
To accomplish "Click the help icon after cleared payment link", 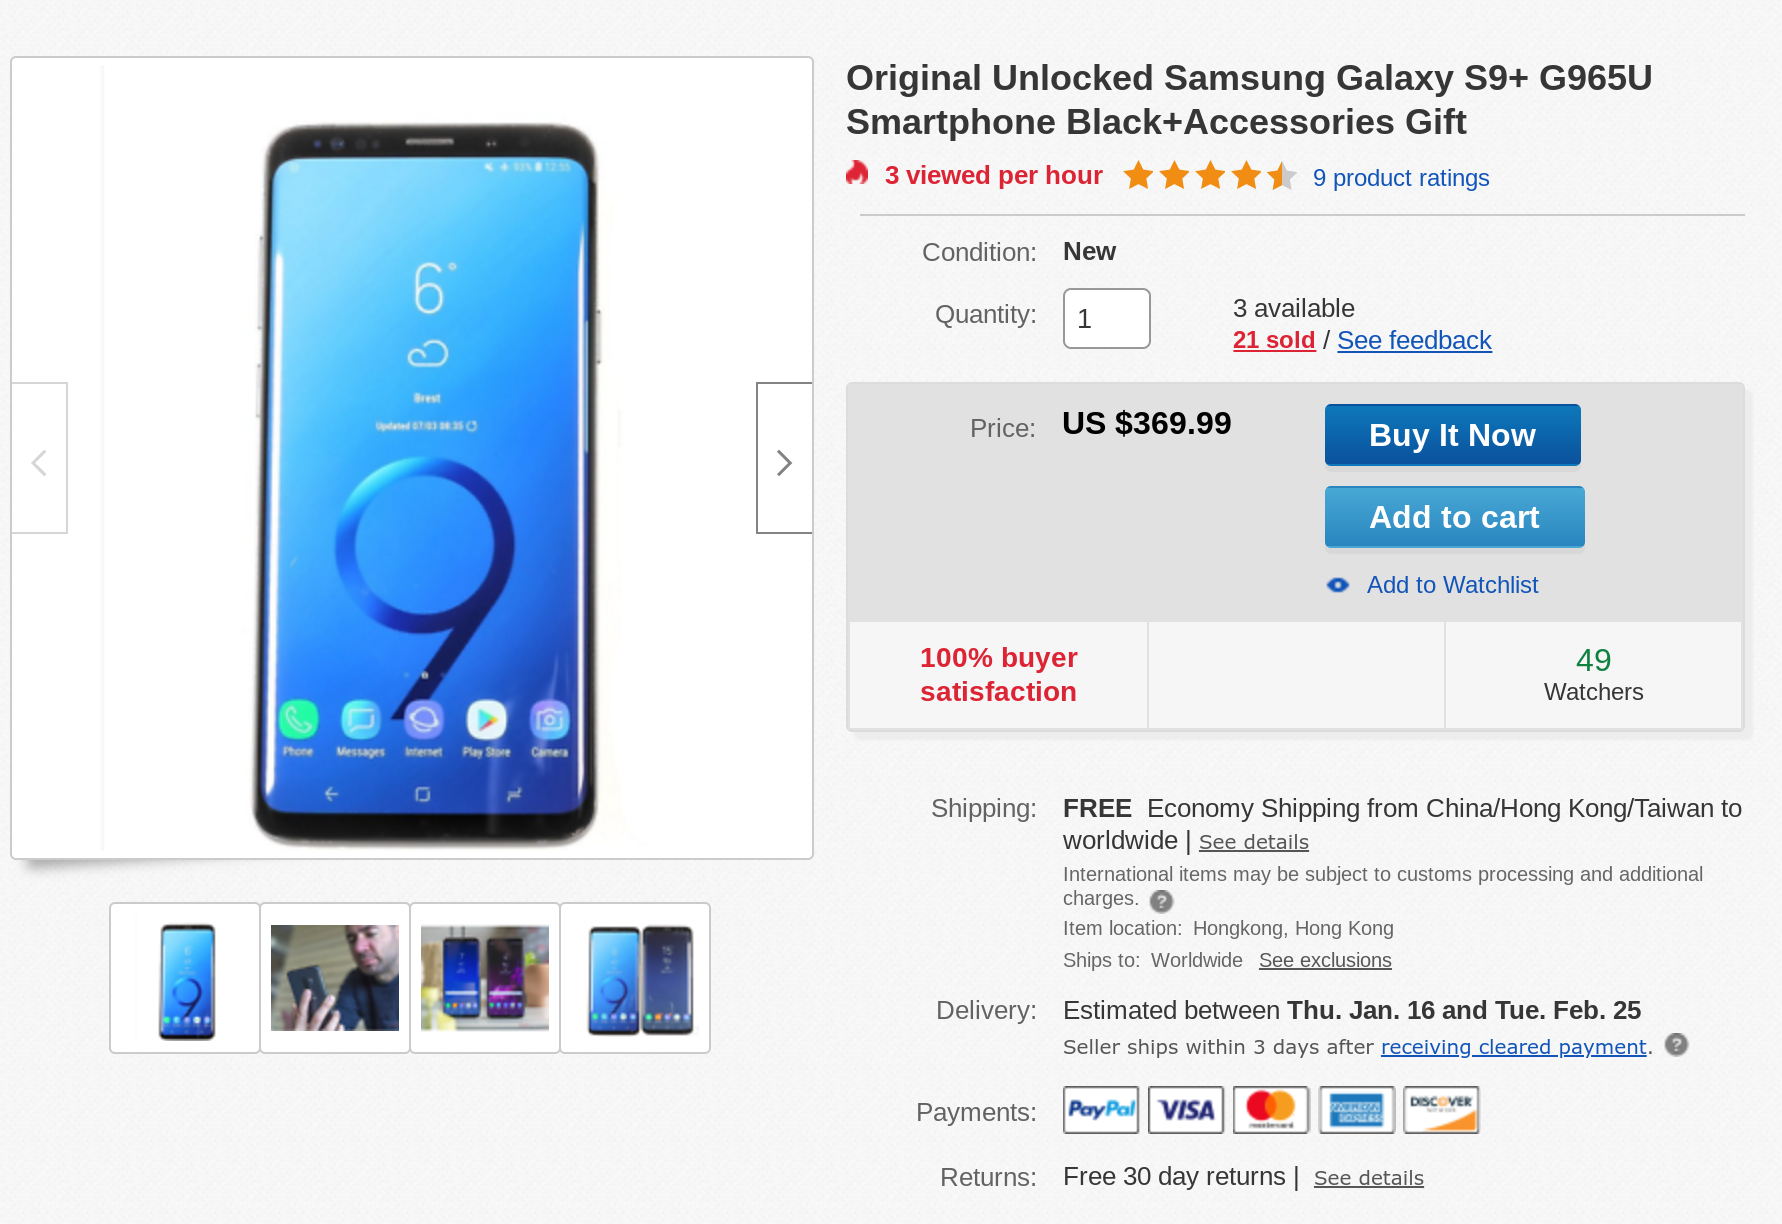I will [1676, 1045].
